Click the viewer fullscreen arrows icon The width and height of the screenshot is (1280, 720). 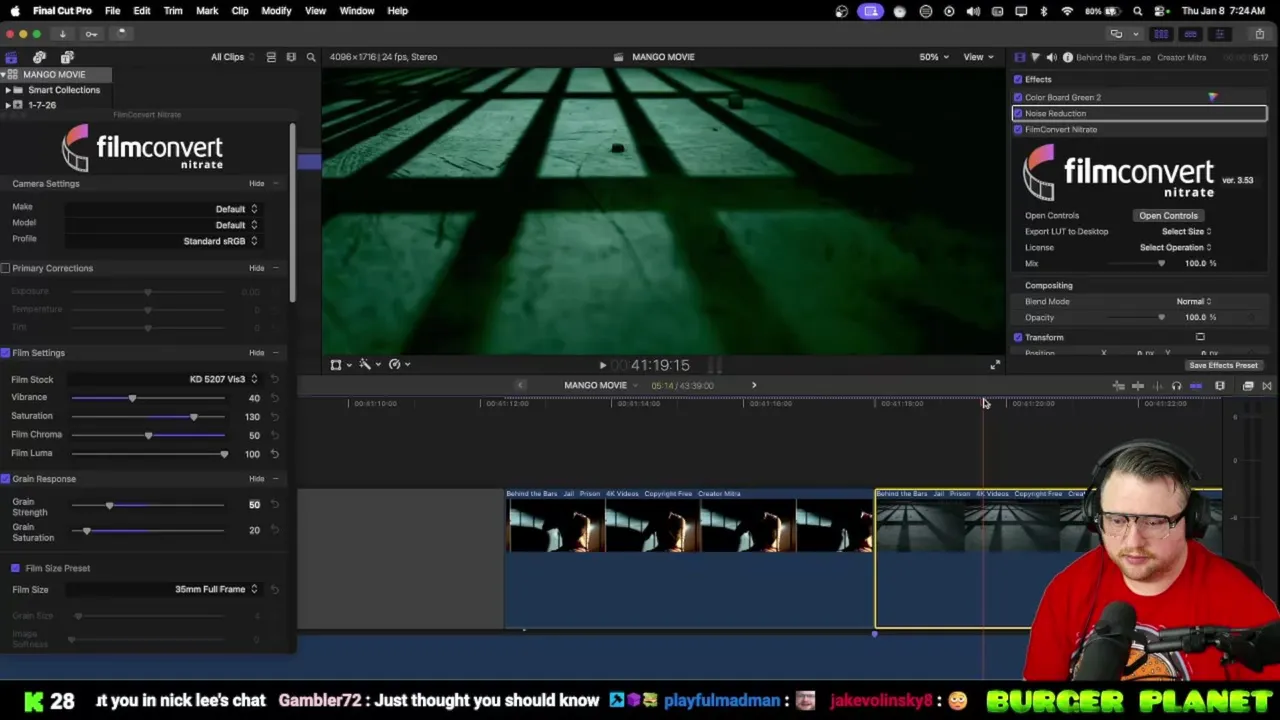click(x=994, y=365)
